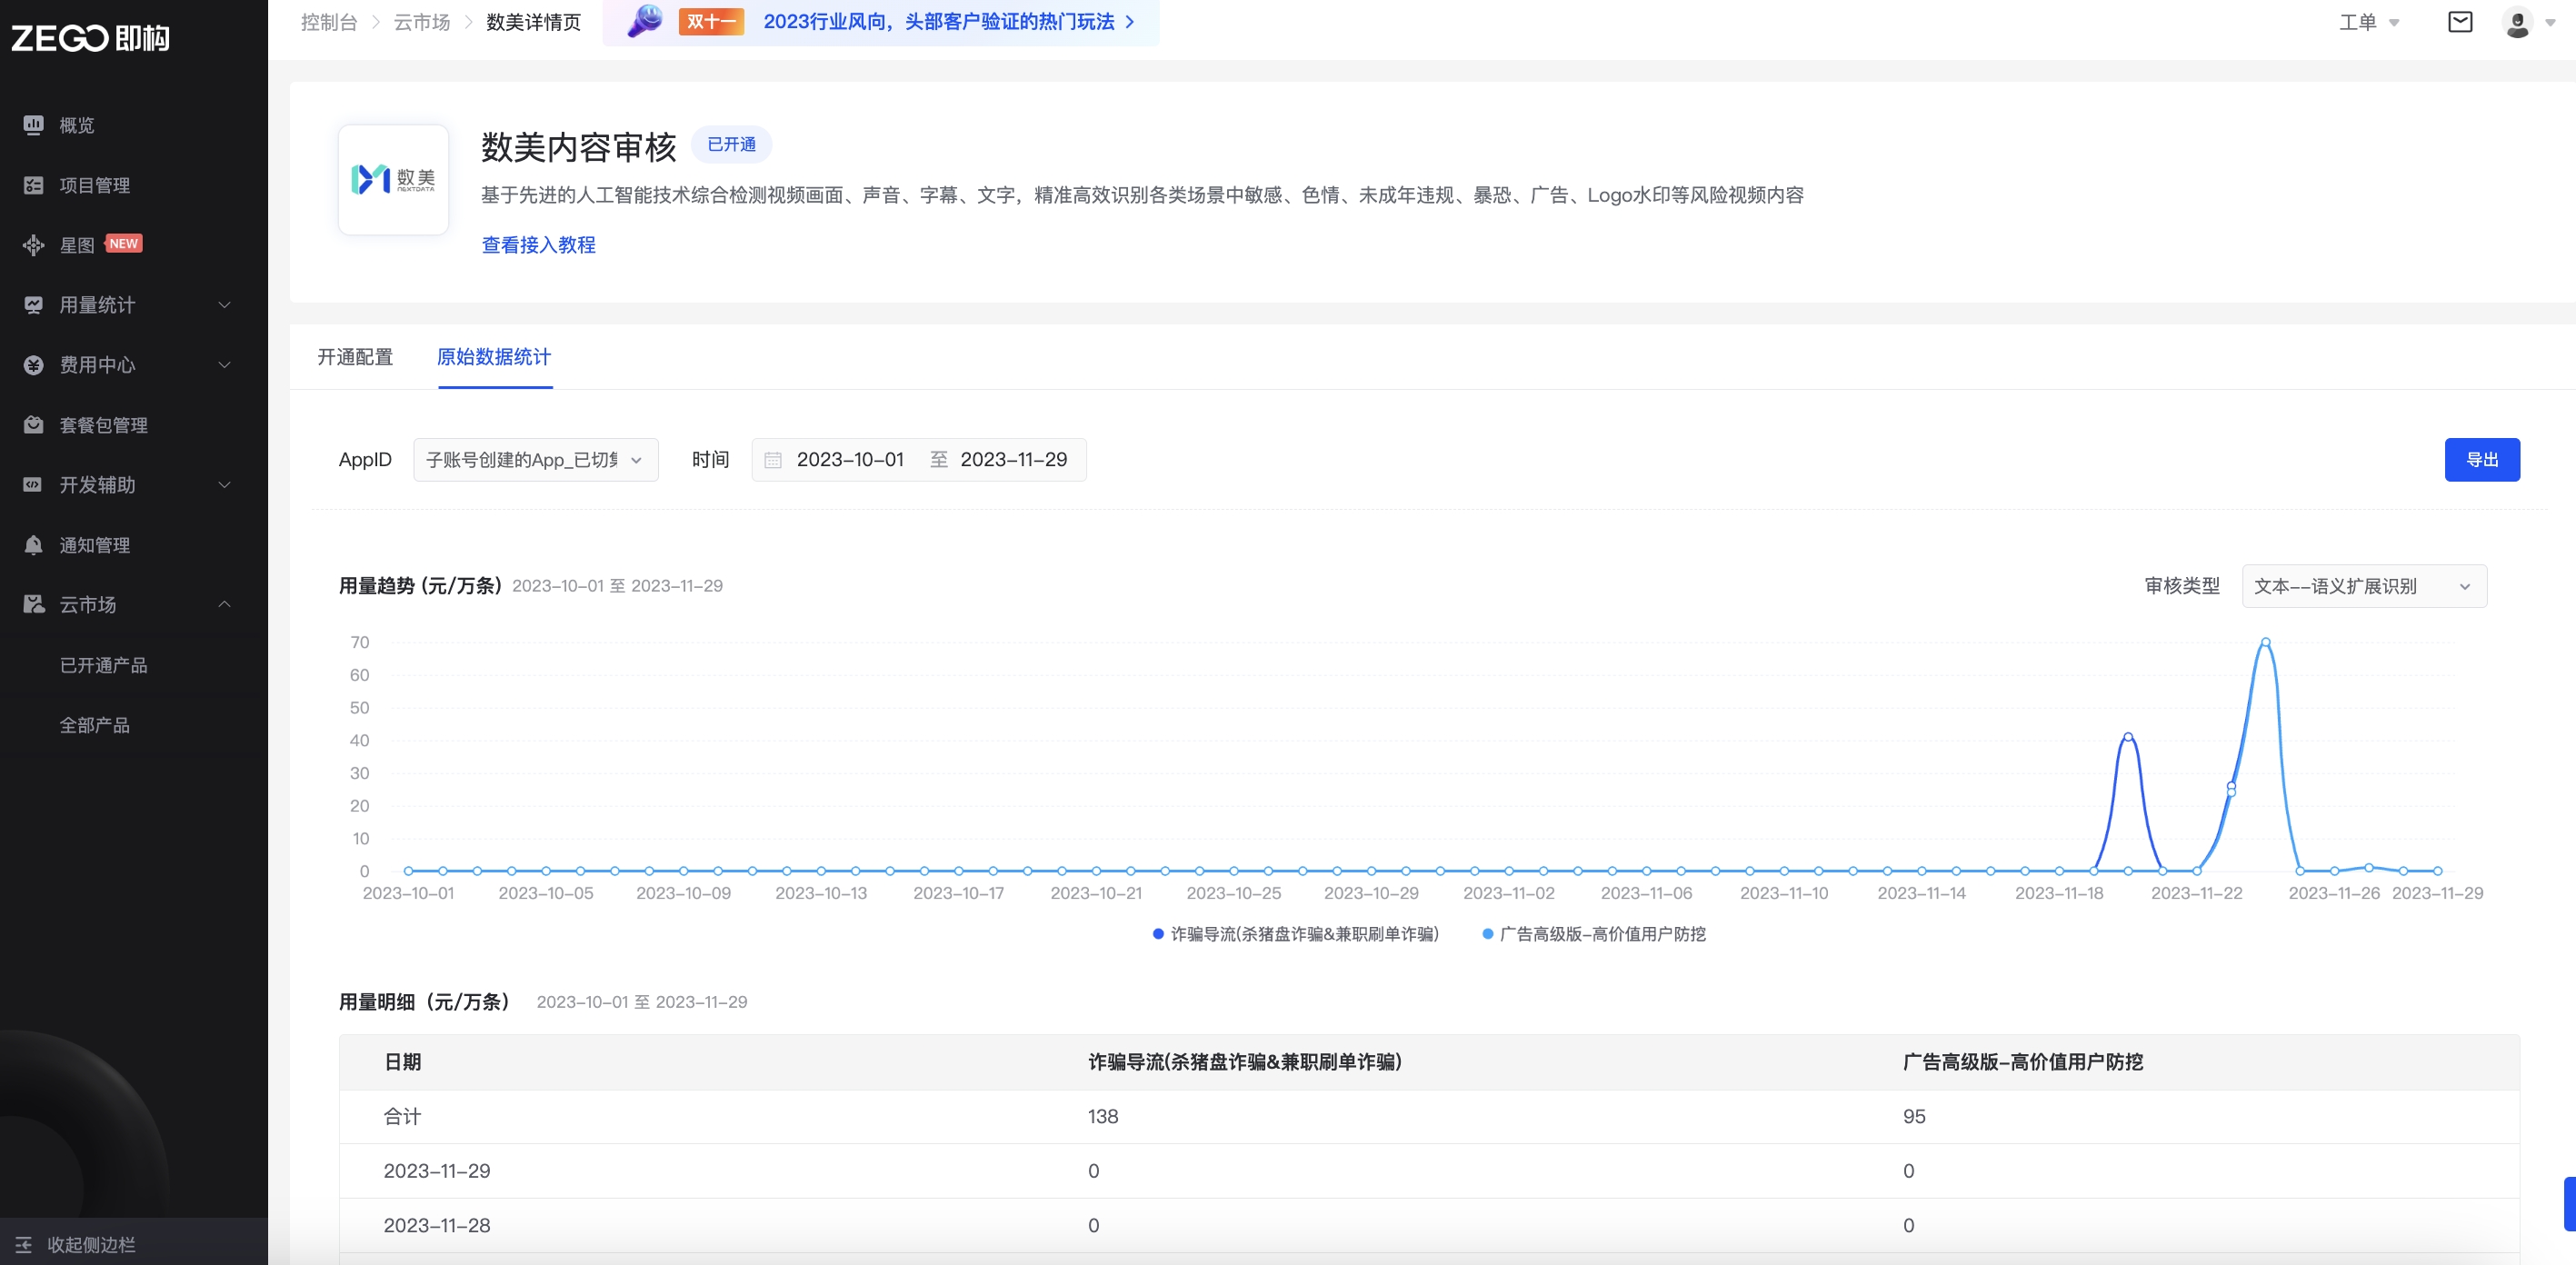Open the user avatar menu
Image resolution: width=2576 pixels, height=1265 pixels.
2517,22
